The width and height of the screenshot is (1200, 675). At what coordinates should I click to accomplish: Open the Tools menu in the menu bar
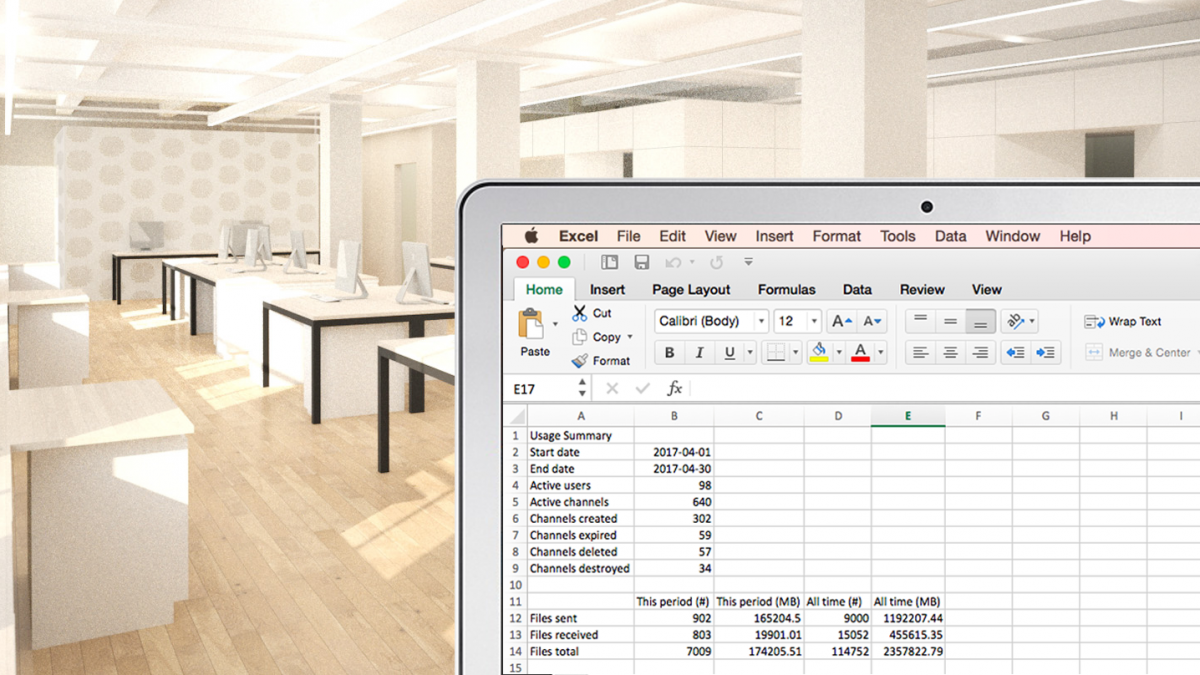point(897,236)
